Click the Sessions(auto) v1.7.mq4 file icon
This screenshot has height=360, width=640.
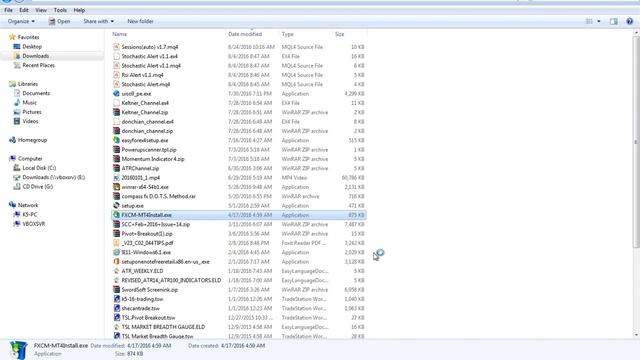tap(116, 47)
